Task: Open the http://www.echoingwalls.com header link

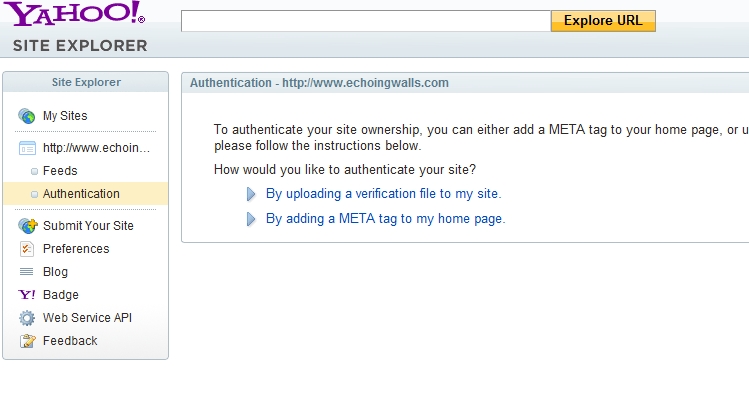Action: (x=365, y=83)
